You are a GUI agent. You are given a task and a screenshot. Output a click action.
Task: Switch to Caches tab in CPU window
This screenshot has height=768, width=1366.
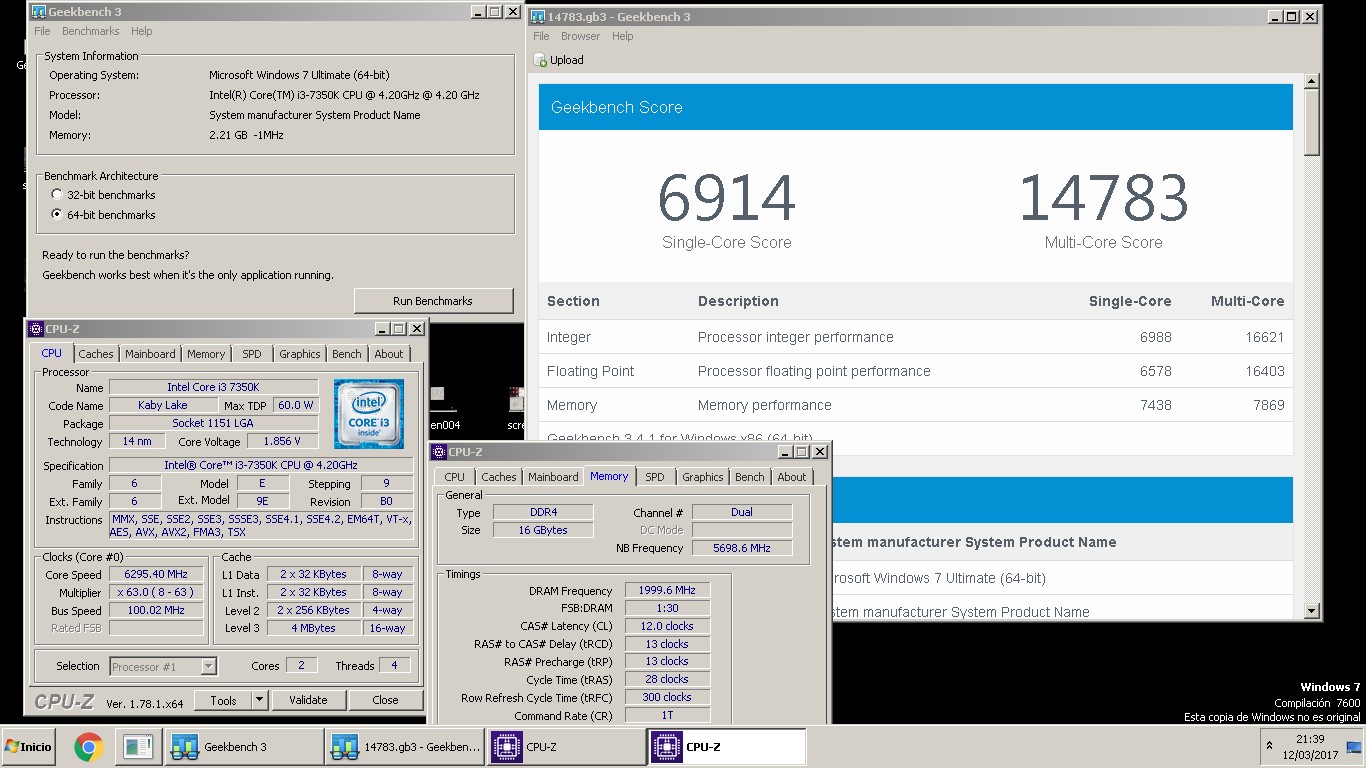pos(96,354)
